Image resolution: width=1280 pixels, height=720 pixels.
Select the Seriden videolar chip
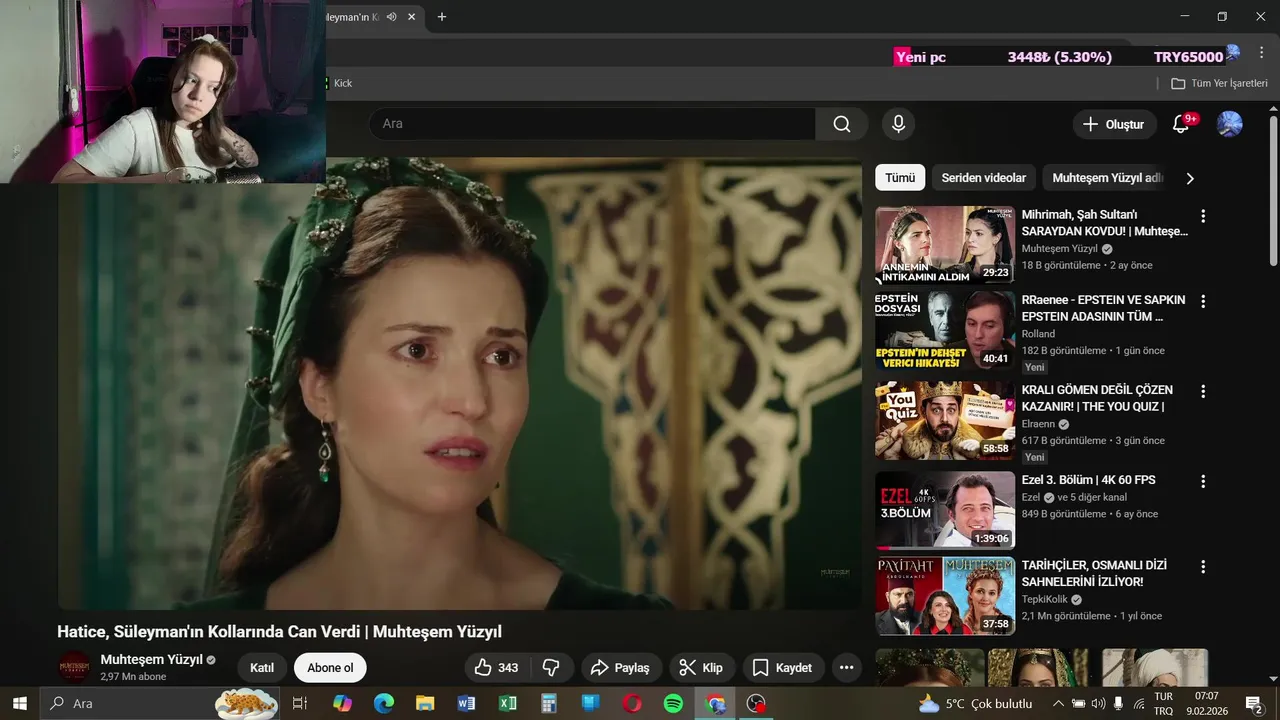pyautogui.click(x=983, y=178)
